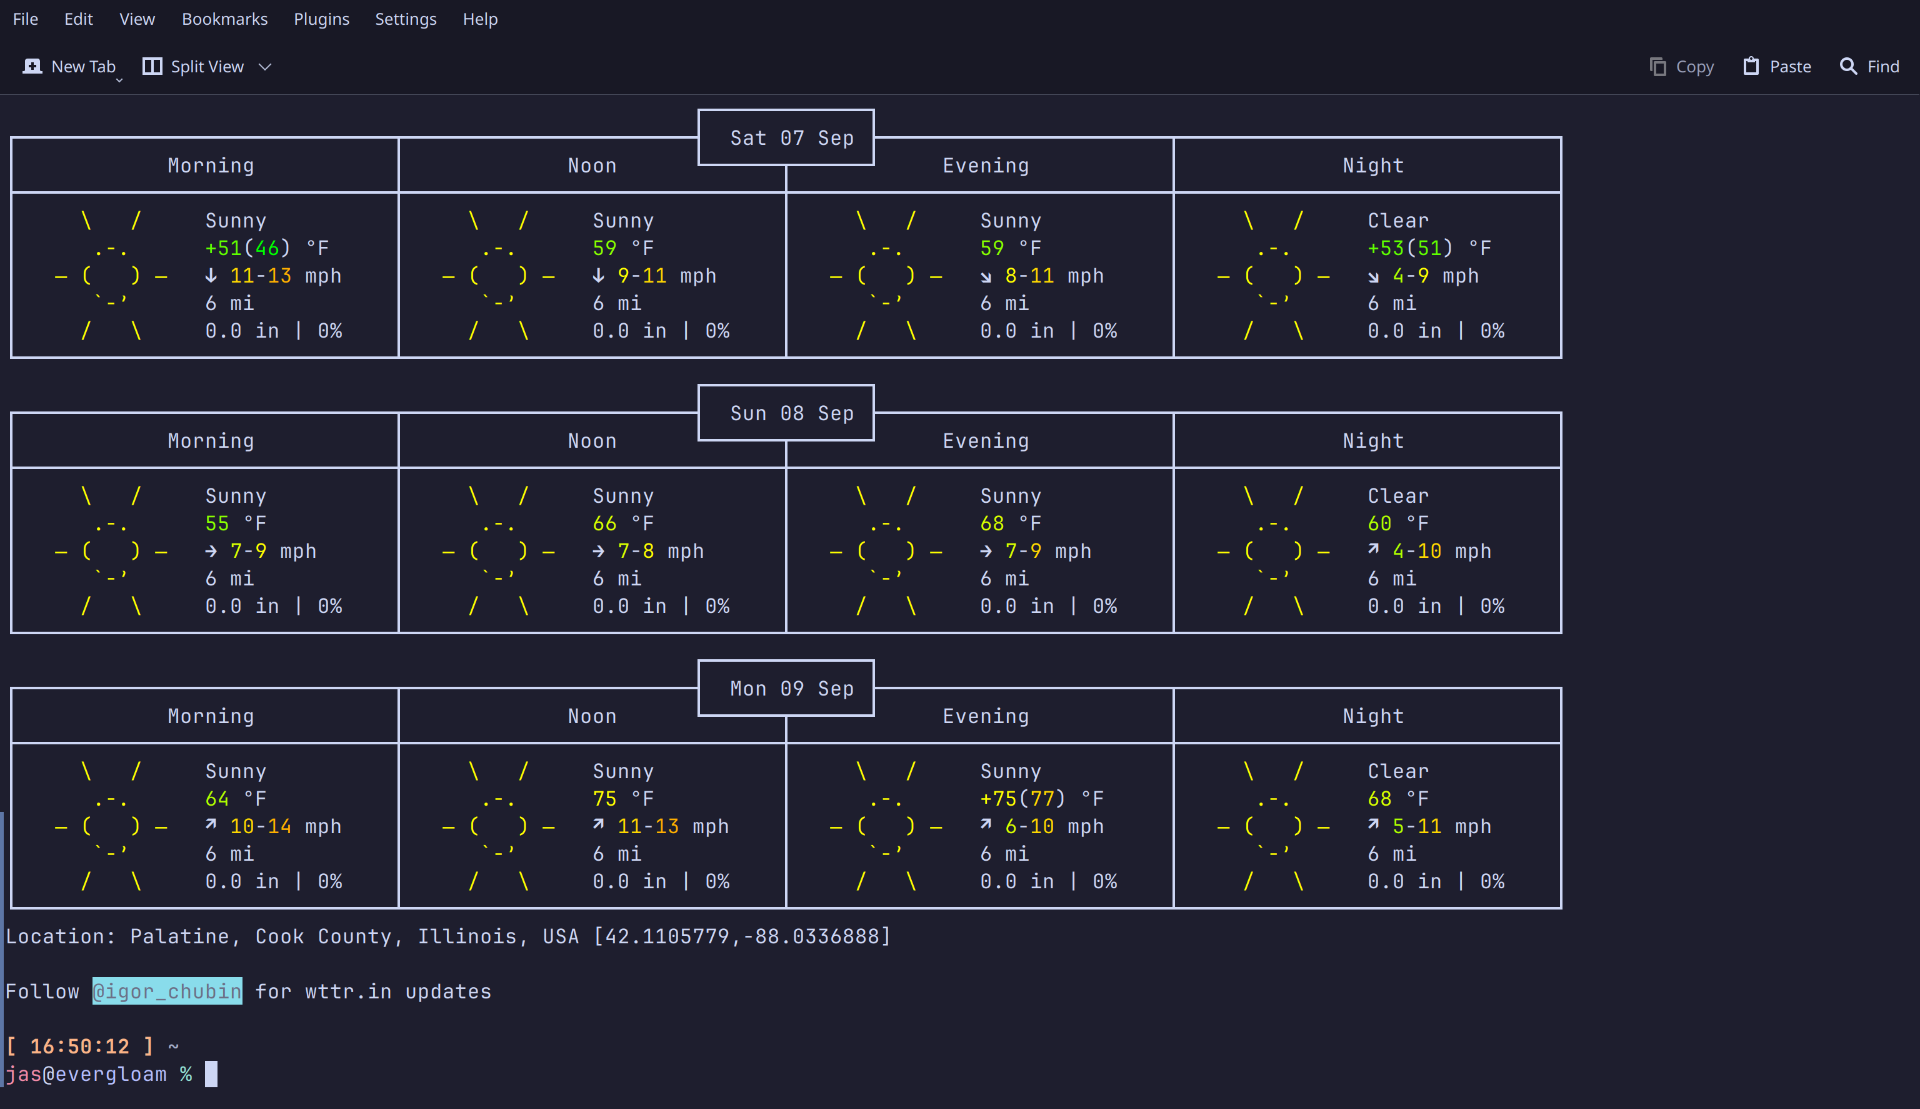The image size is (1920, 1109).
Task: Click the New Tab icon
Action: click(x=33, y=66)
